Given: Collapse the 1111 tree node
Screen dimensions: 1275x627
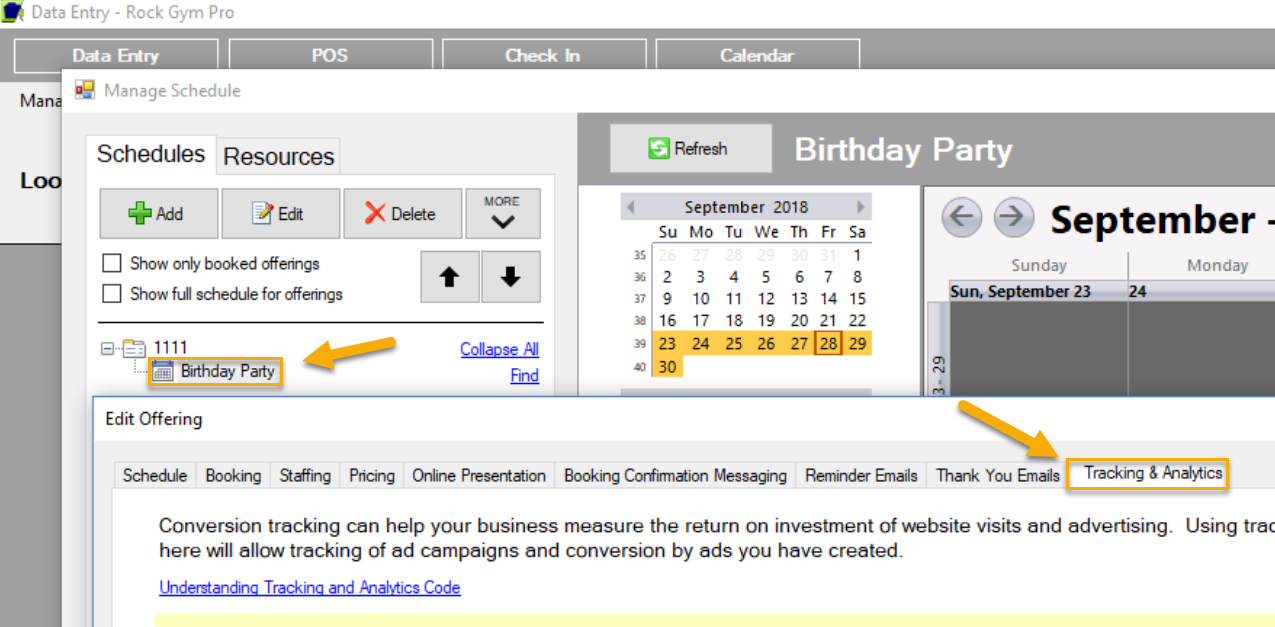Looking at the screenshot, I should [108, 349].
